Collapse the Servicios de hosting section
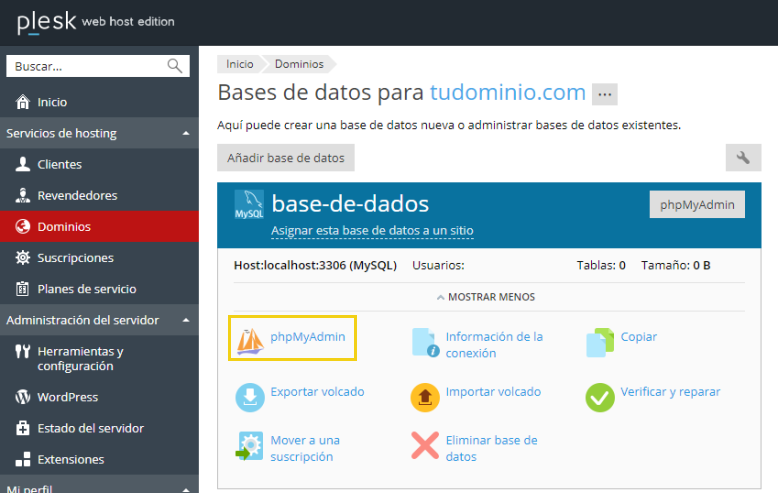Viewport: 778px width, 493px height. [186, 133]
